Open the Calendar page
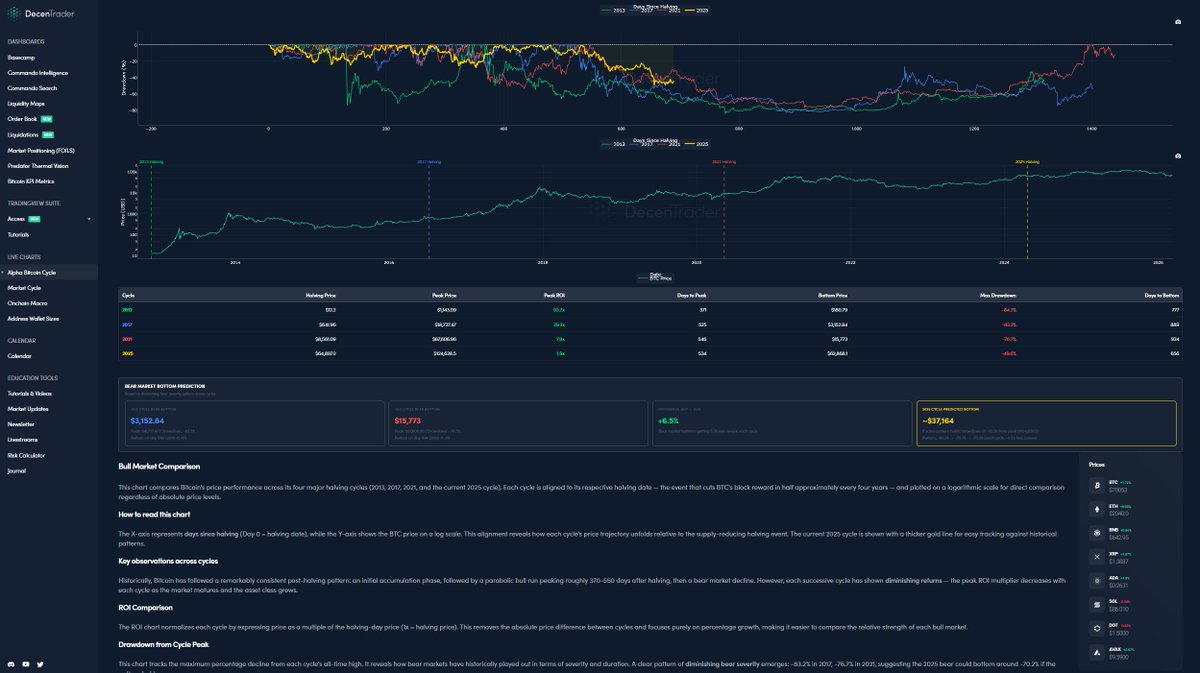The height and width of the screenshot is (673, 1200). [x=20, y=356]
